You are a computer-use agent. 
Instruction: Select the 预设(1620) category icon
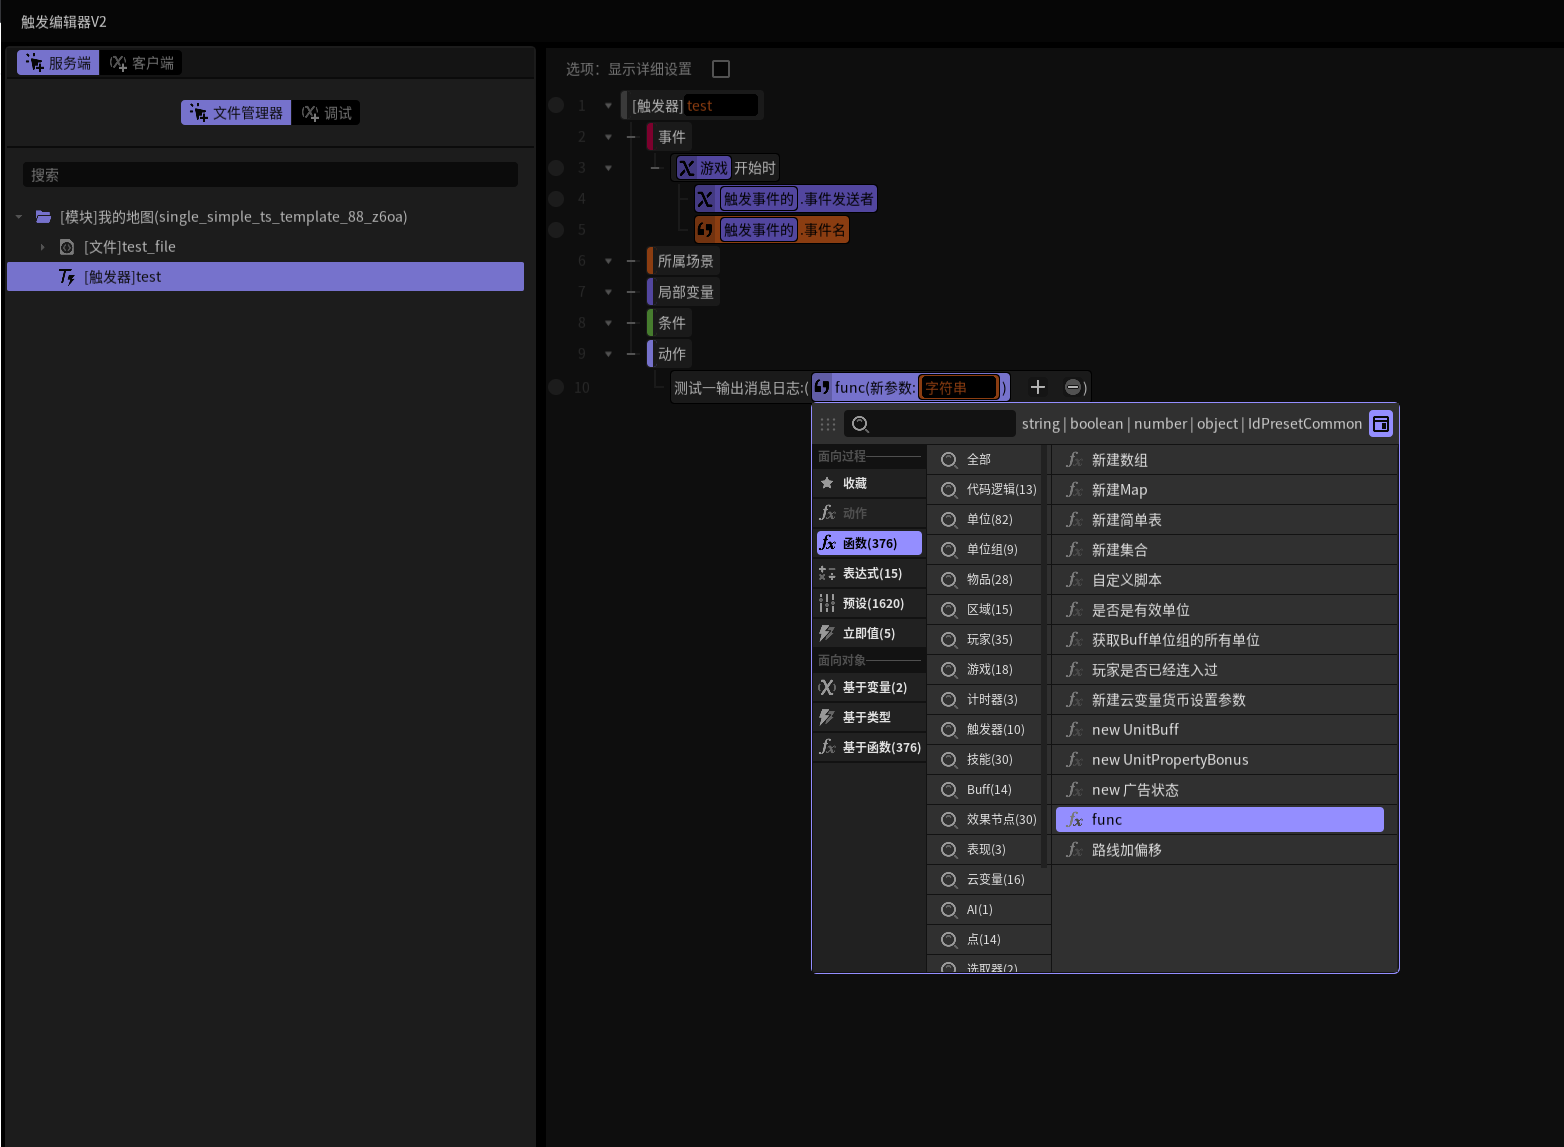pyautogui.click(x=828, y=602)
